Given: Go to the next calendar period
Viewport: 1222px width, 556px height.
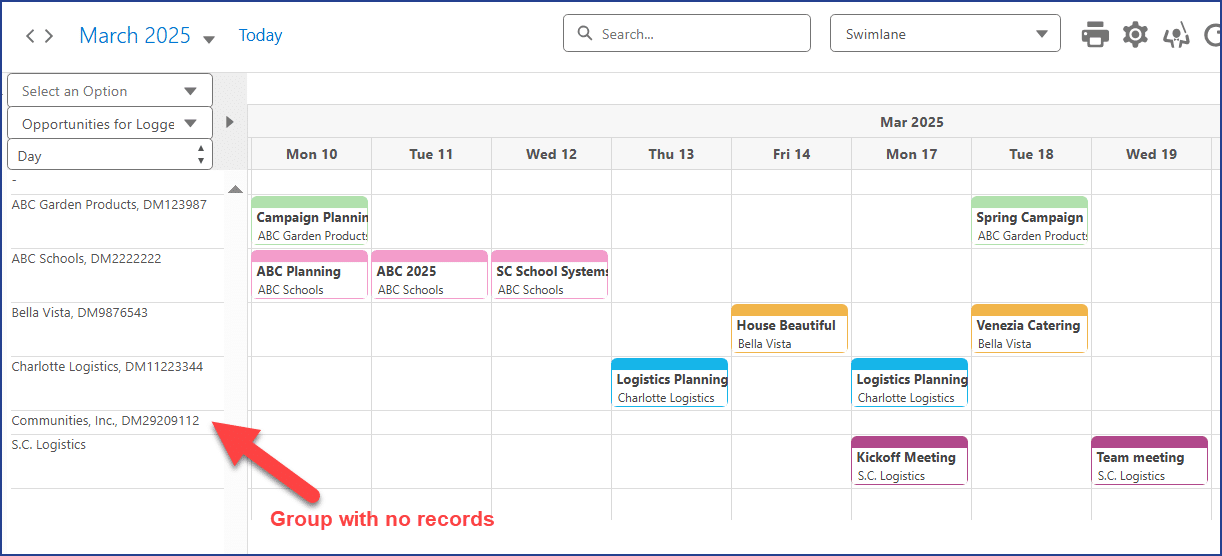Looking at the screenshot, I should (48, 36).
